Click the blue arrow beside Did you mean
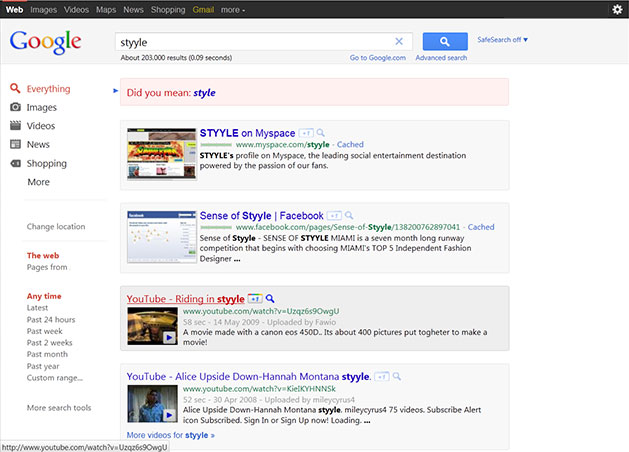 tap(116, 91)
